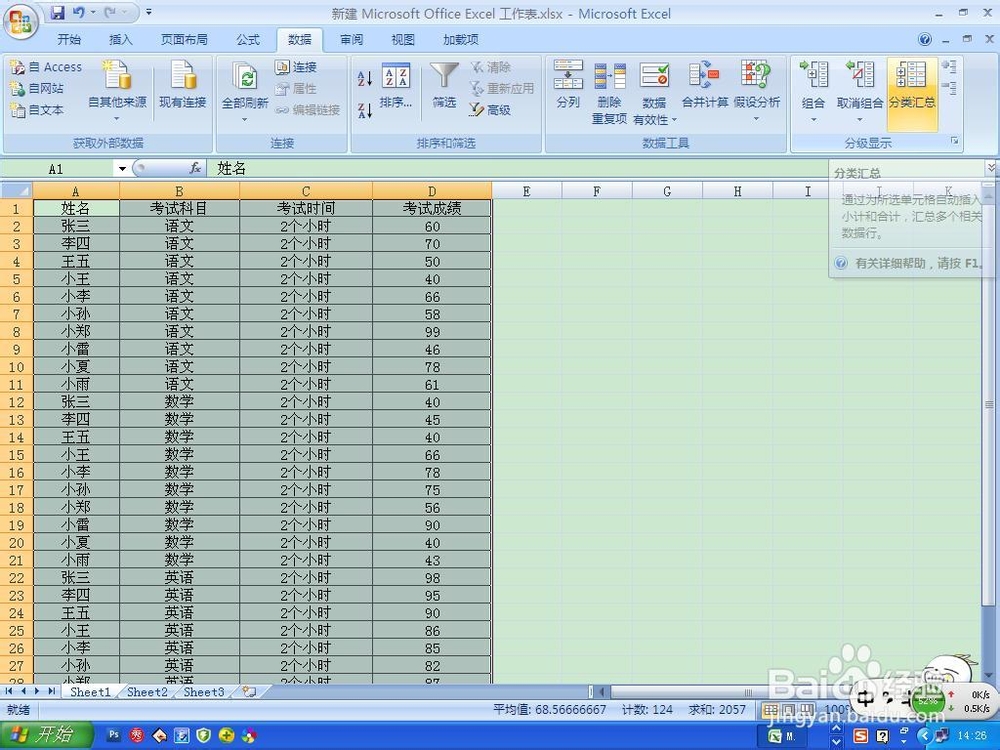Sort ascending A to Z
The image size is (1000, 750).
click(x=364, y=78)
